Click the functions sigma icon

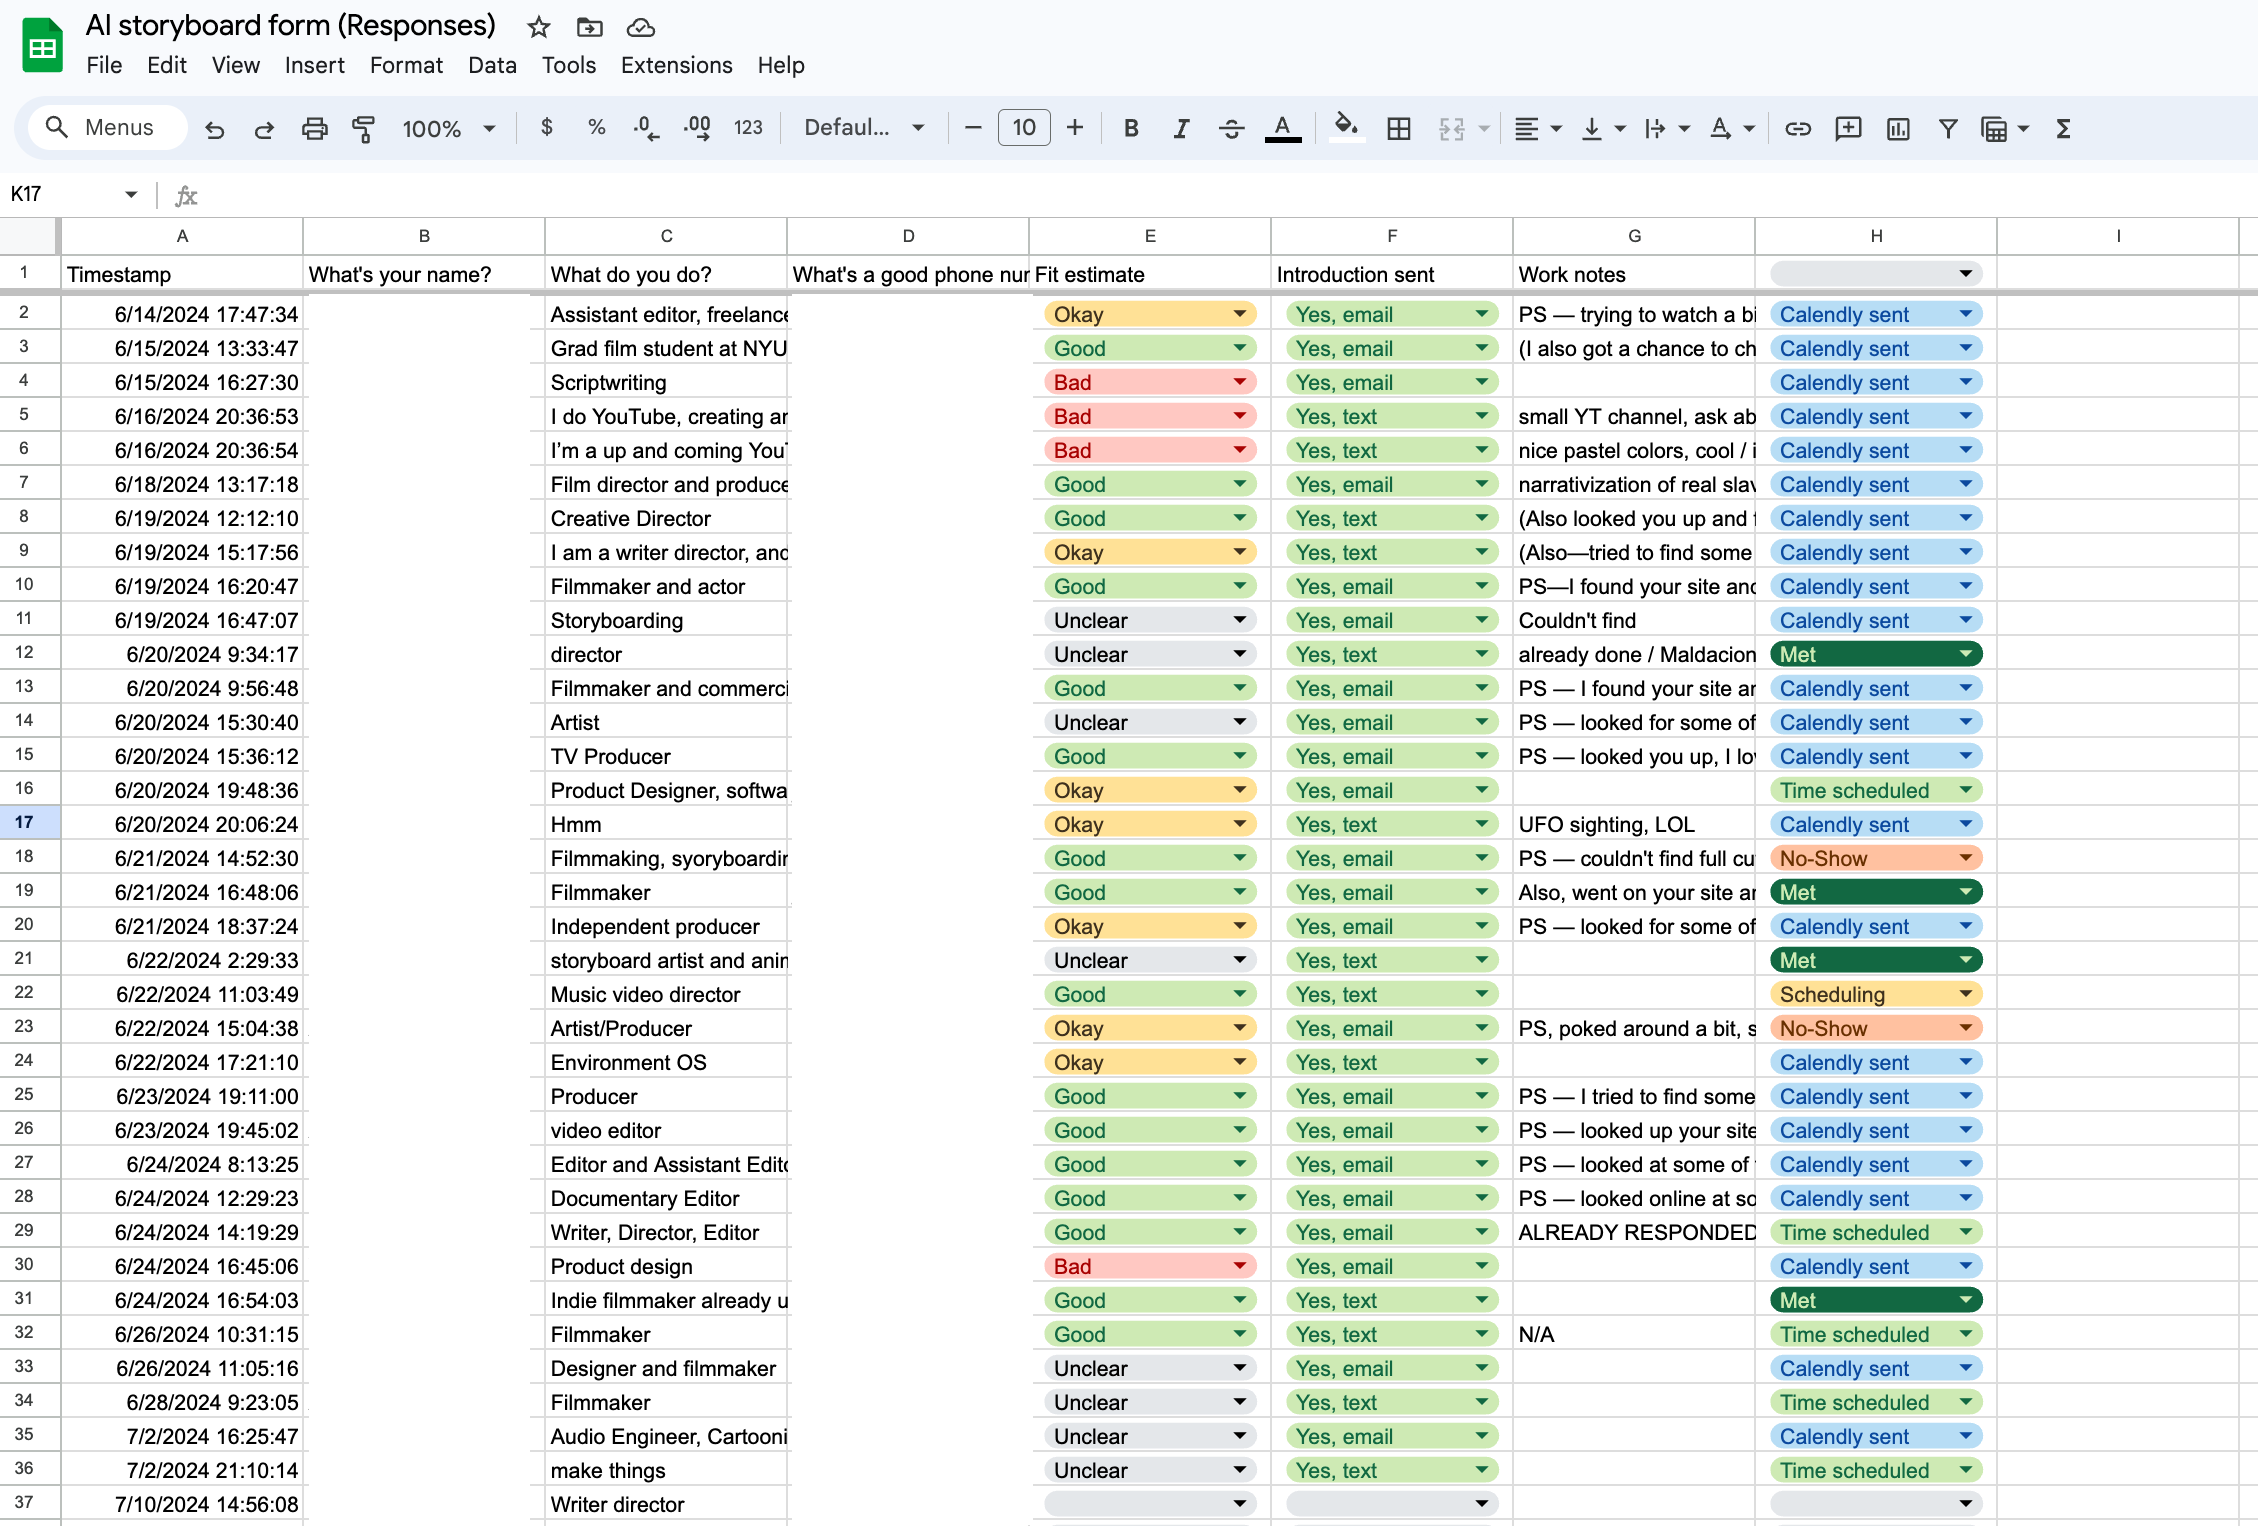point(2063,128)
